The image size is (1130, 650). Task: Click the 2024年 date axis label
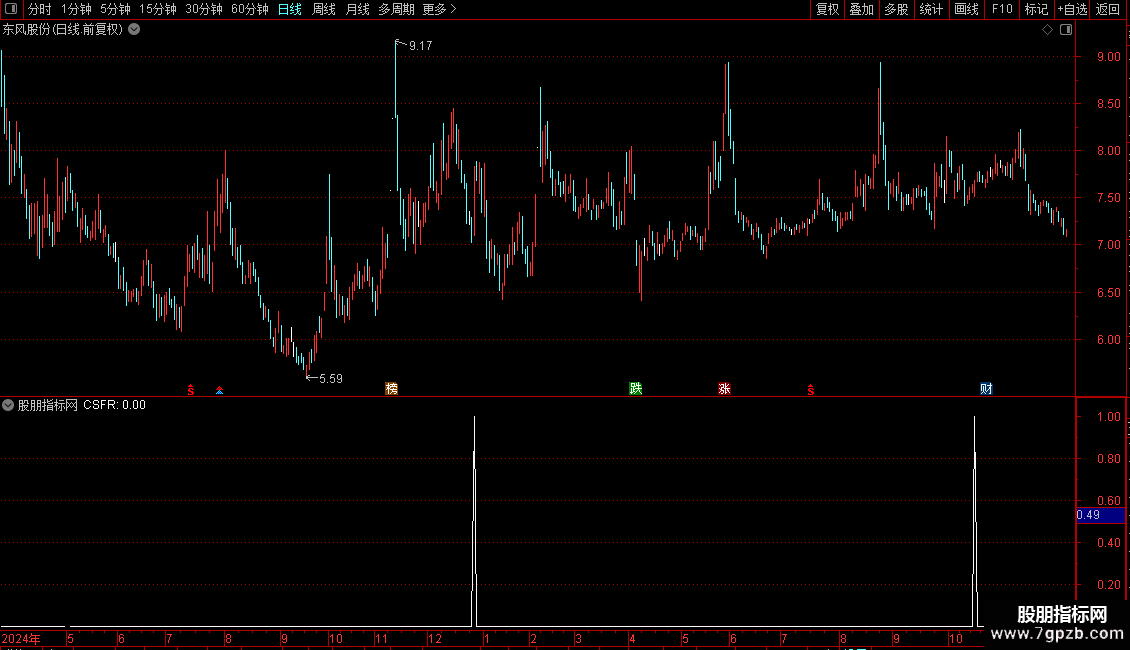21,638
